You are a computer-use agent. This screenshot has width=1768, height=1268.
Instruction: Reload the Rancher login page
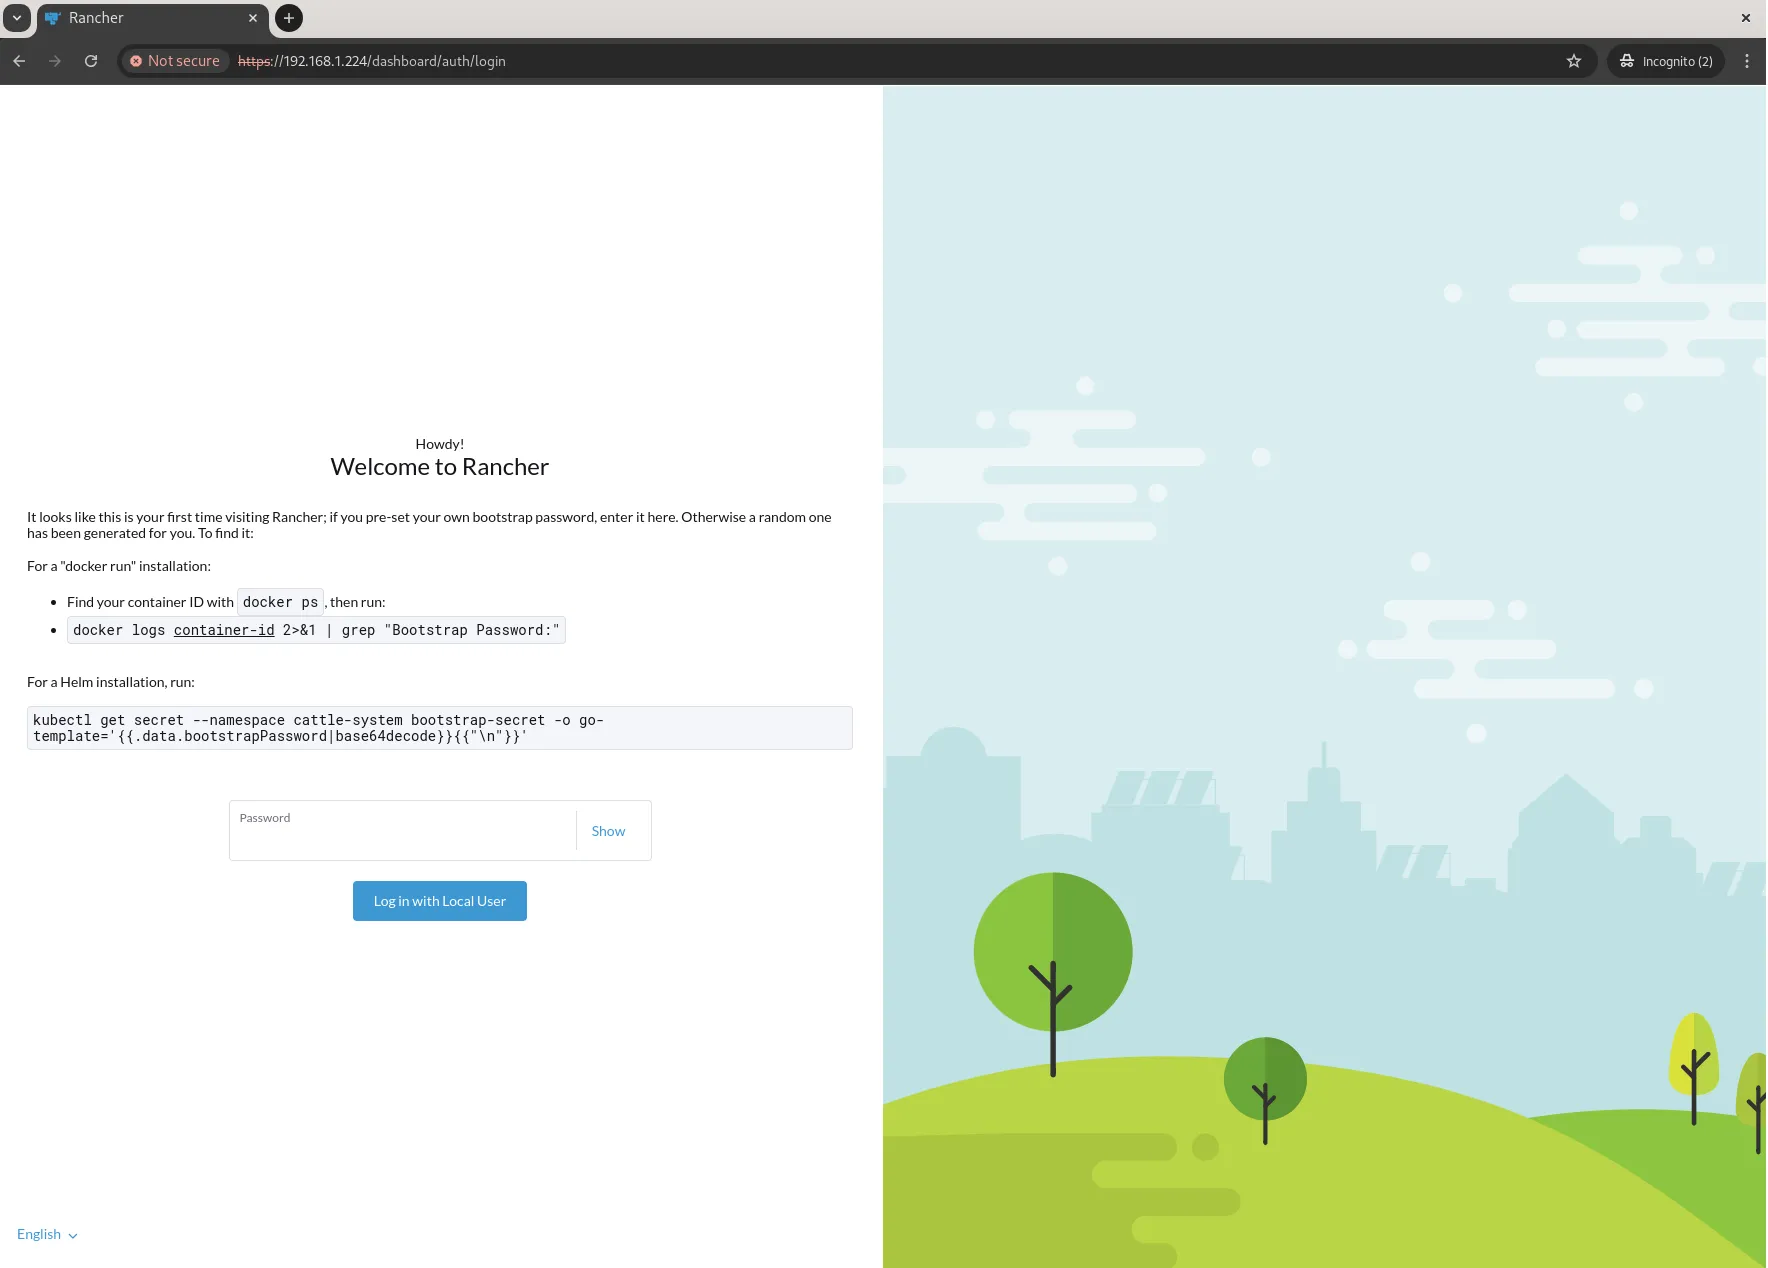[91, 61]
